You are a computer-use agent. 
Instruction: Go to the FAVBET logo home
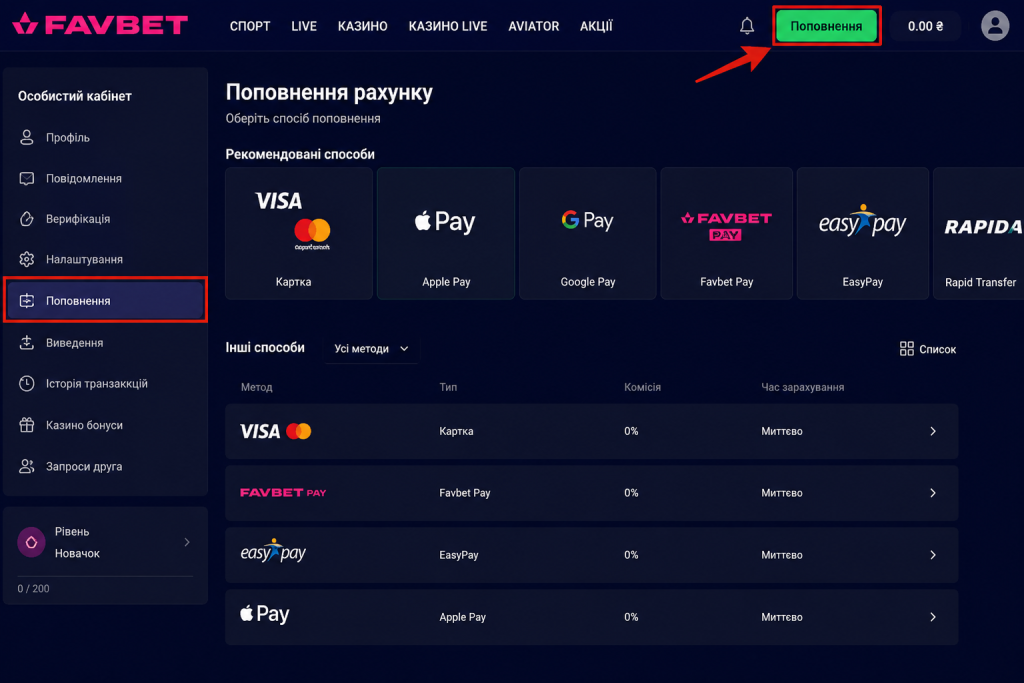click(x=100, y=25)
